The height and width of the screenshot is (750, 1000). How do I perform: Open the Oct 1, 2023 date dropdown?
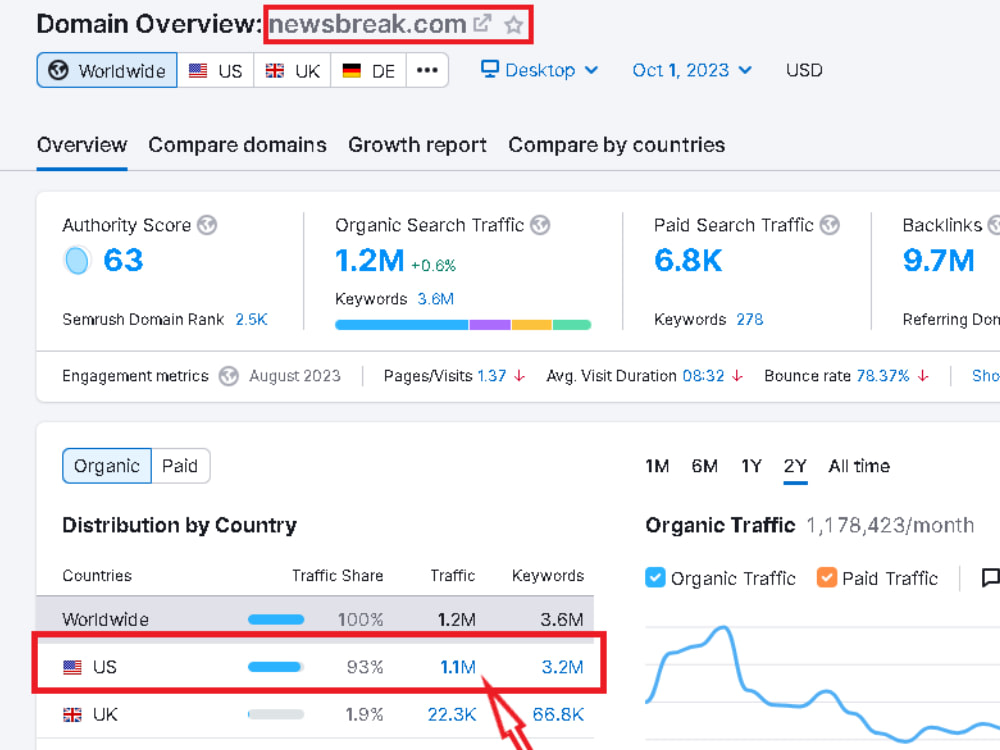coord(692,70)
